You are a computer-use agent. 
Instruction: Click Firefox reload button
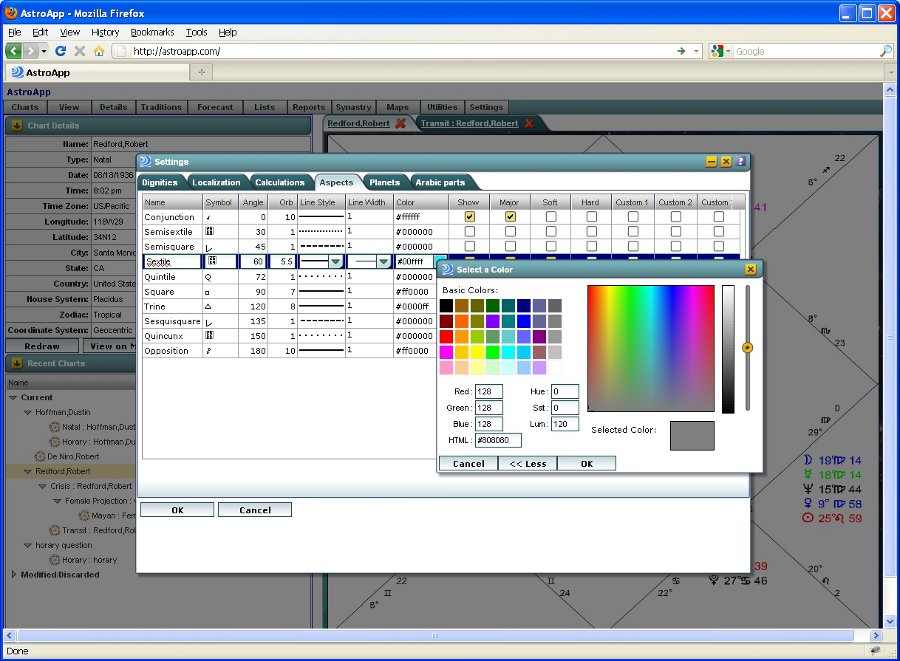point(60,51)
